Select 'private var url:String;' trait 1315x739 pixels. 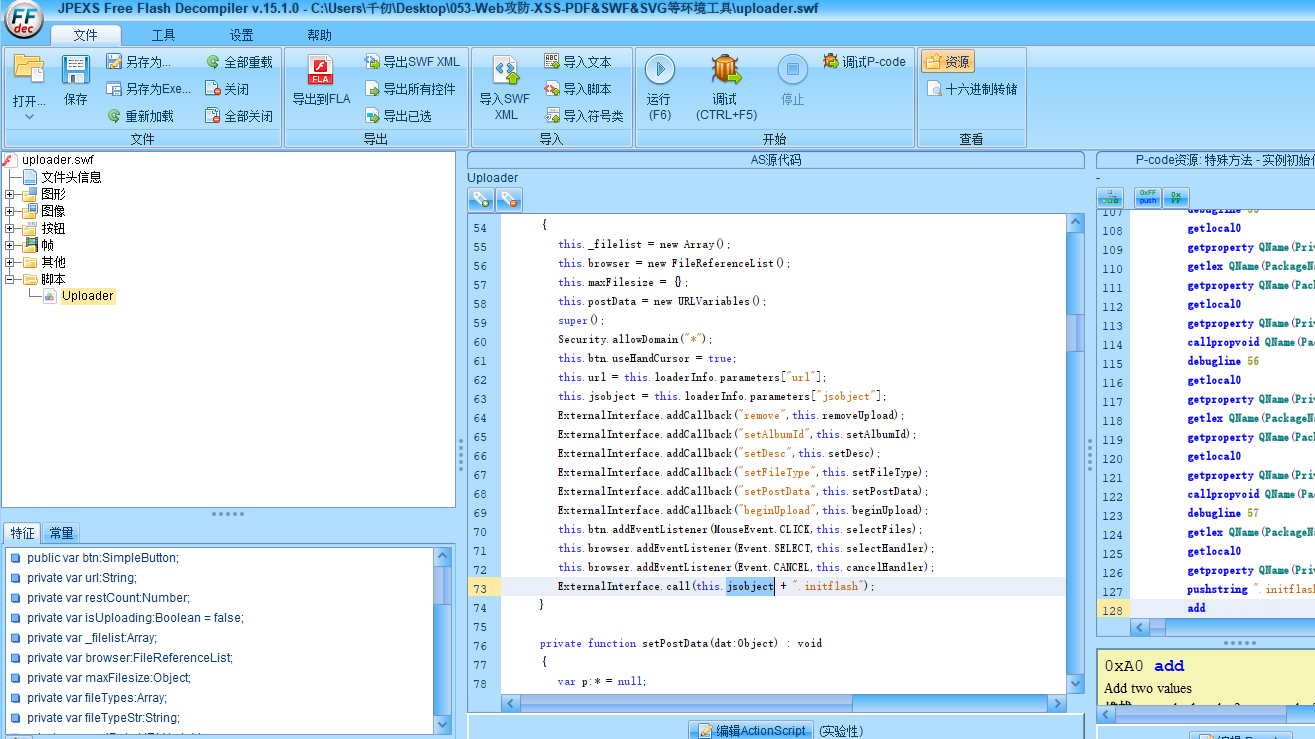82,578
